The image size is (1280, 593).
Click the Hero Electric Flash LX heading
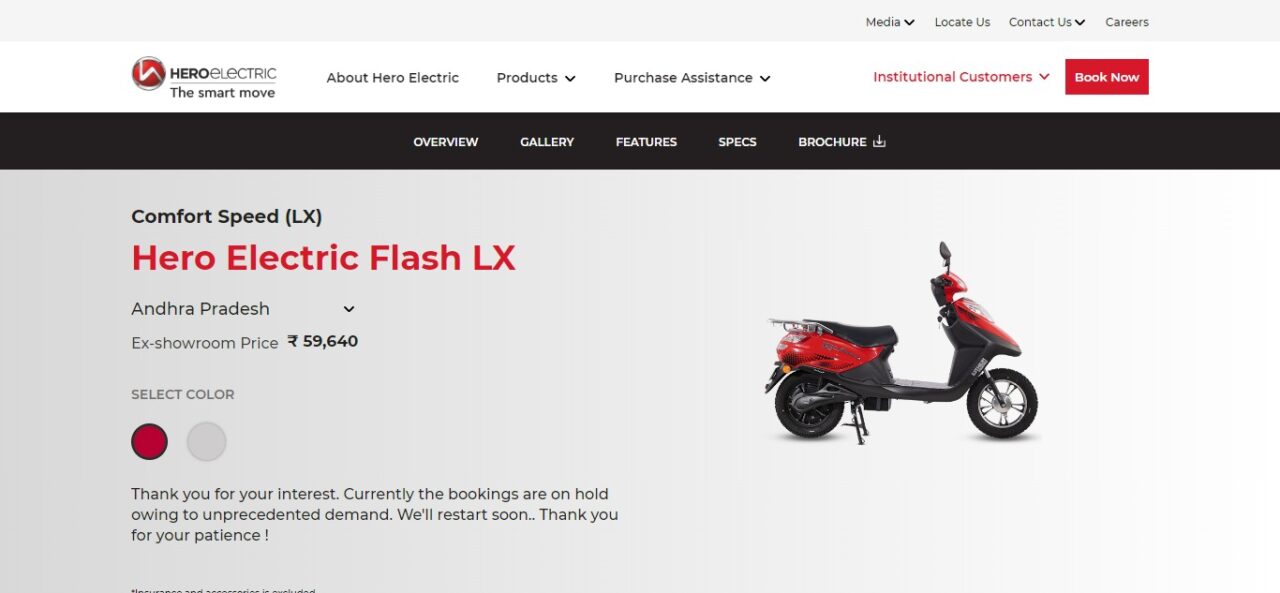[x=323, y=258]
